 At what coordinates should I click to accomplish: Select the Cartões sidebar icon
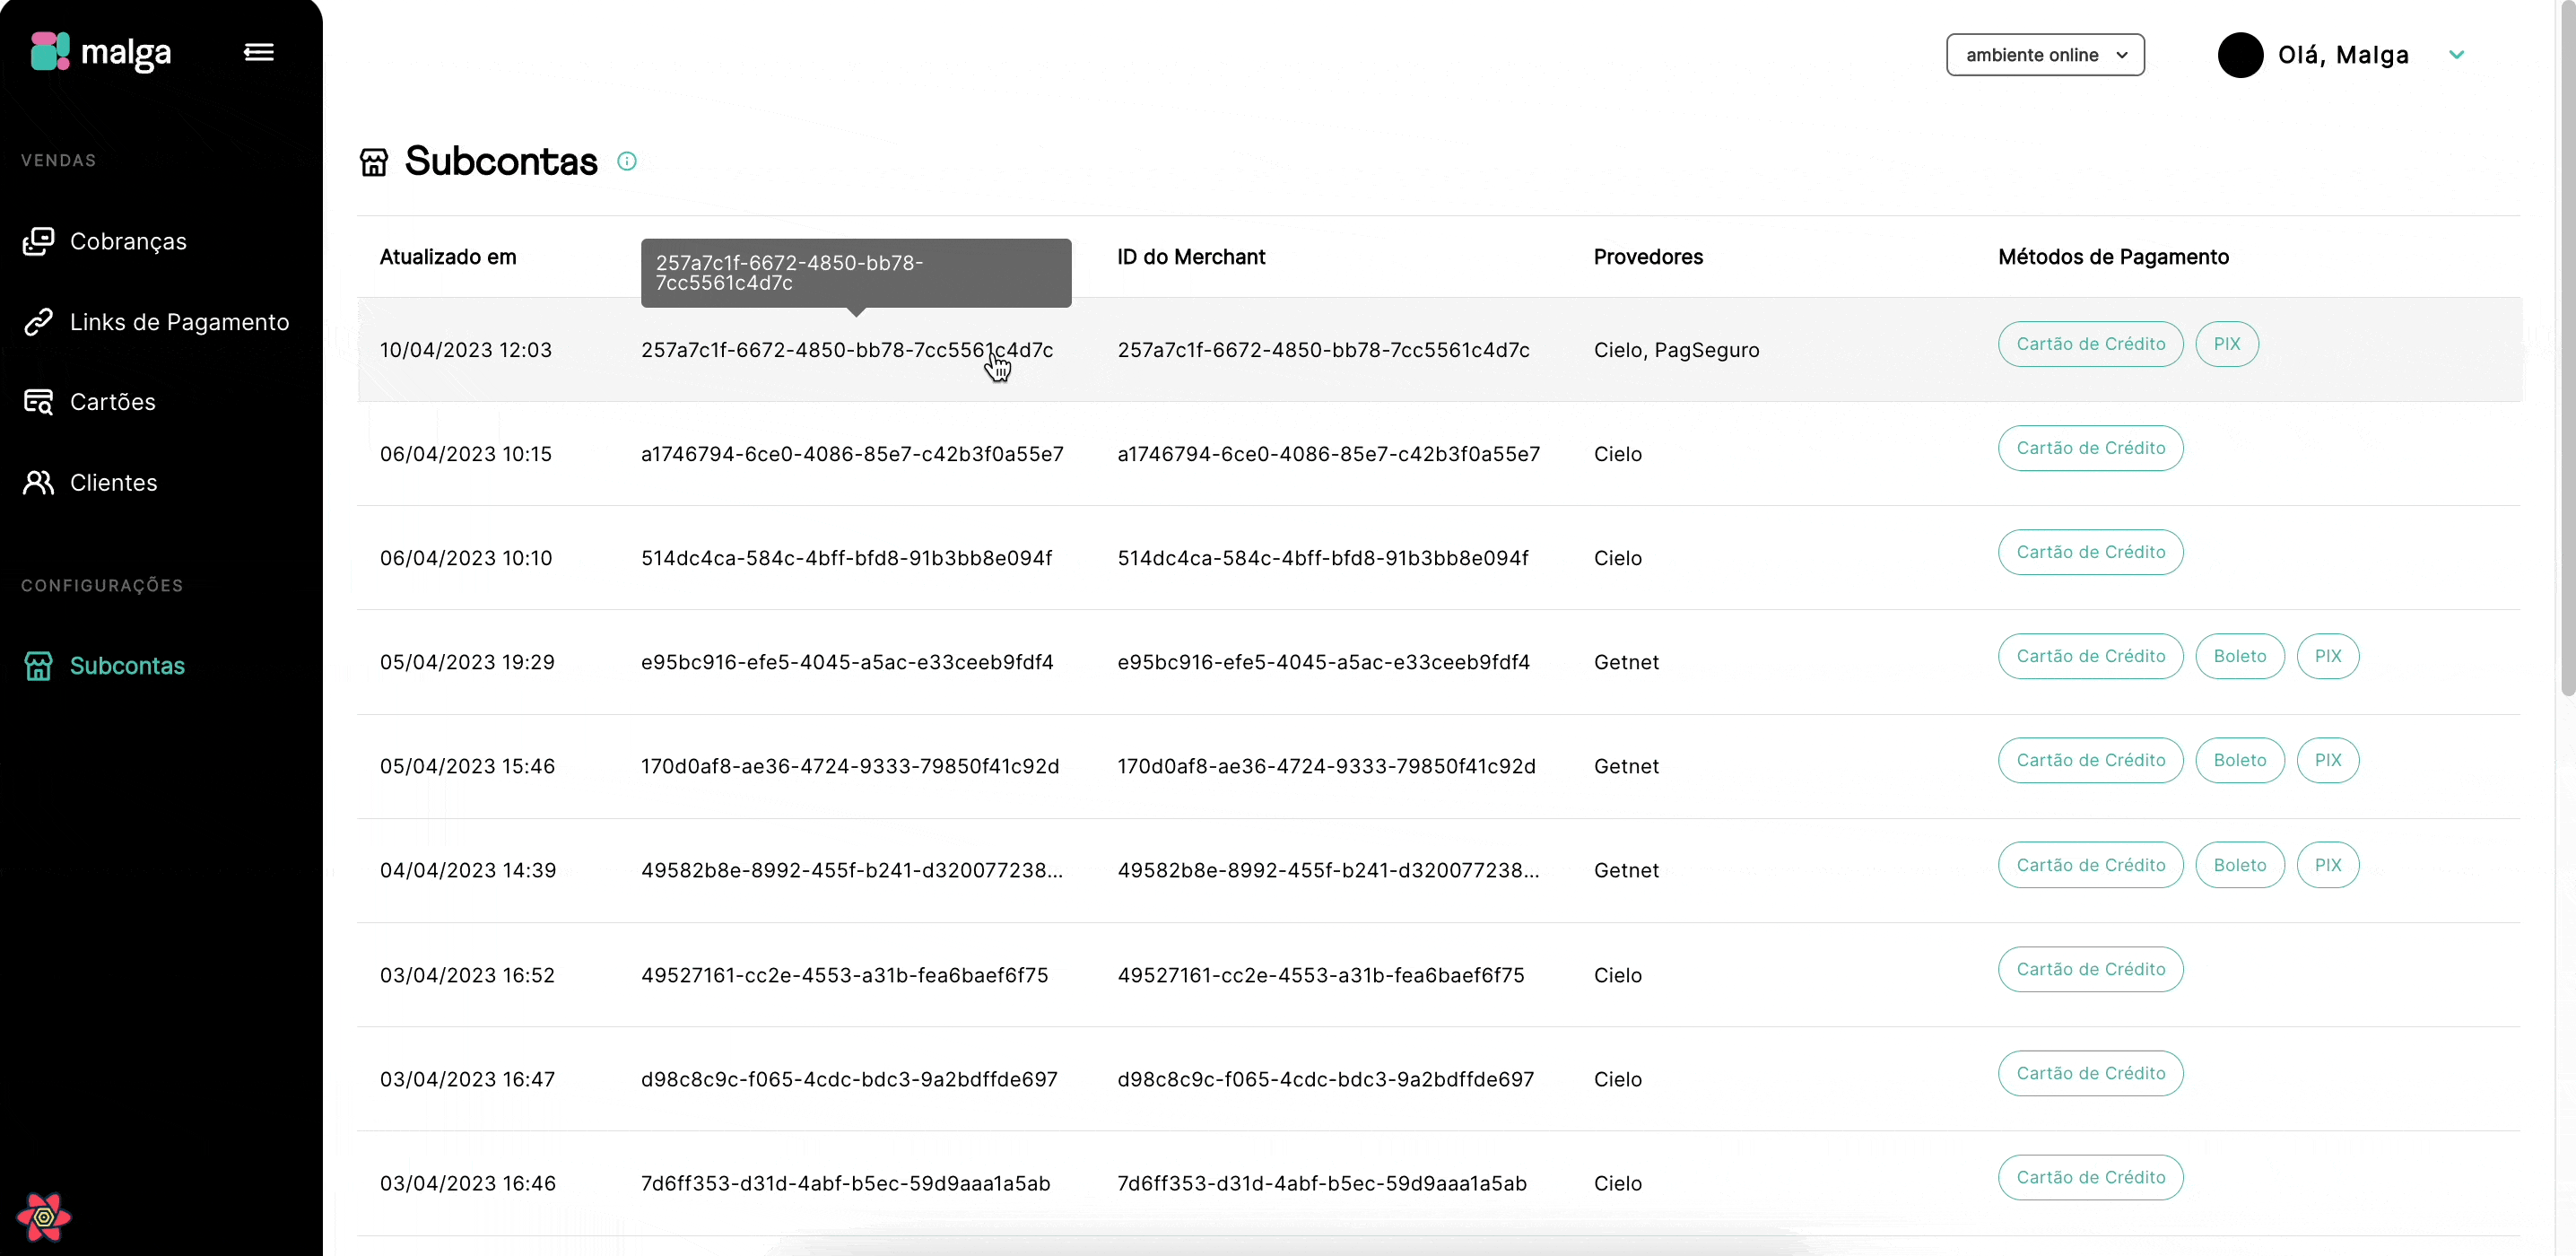(38, 401)
